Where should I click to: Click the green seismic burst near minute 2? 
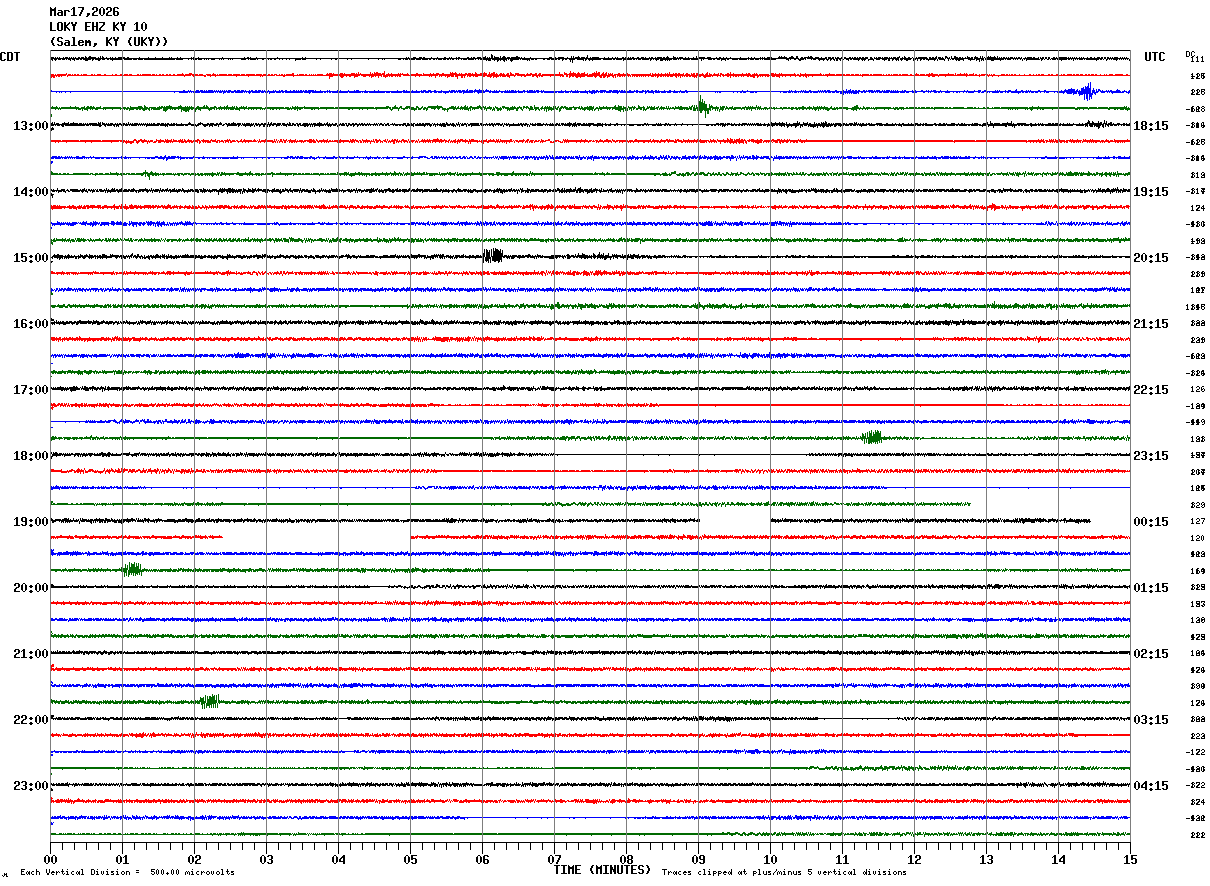point(209,701)
